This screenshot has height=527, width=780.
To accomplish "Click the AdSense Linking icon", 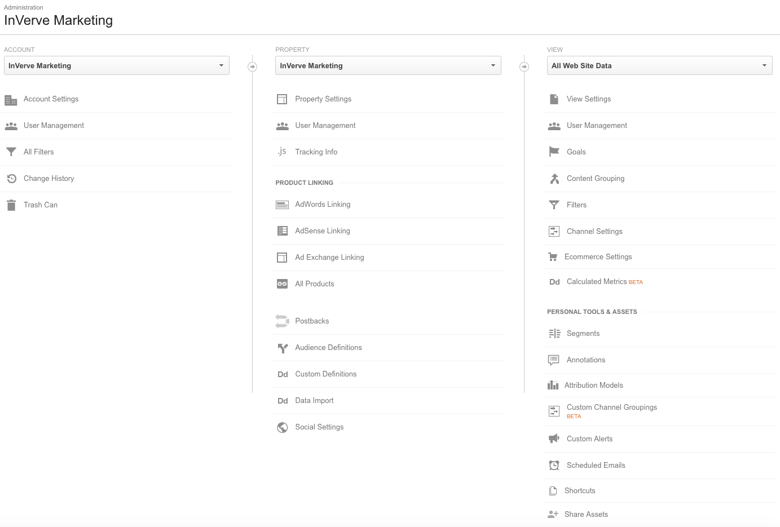I will pos(282,231).
